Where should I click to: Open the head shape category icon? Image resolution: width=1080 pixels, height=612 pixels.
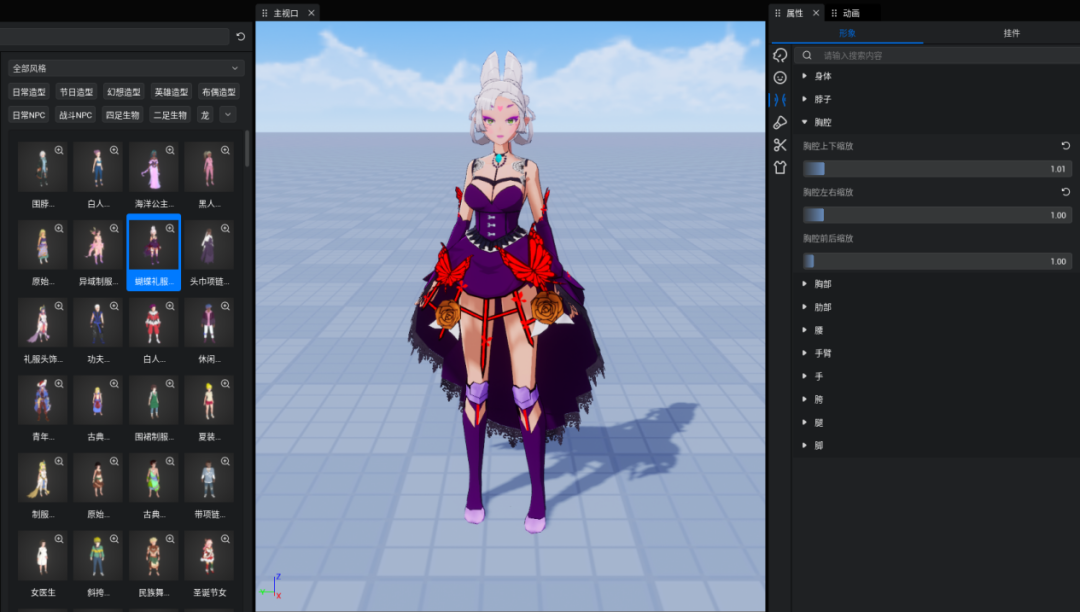(780, 55)
